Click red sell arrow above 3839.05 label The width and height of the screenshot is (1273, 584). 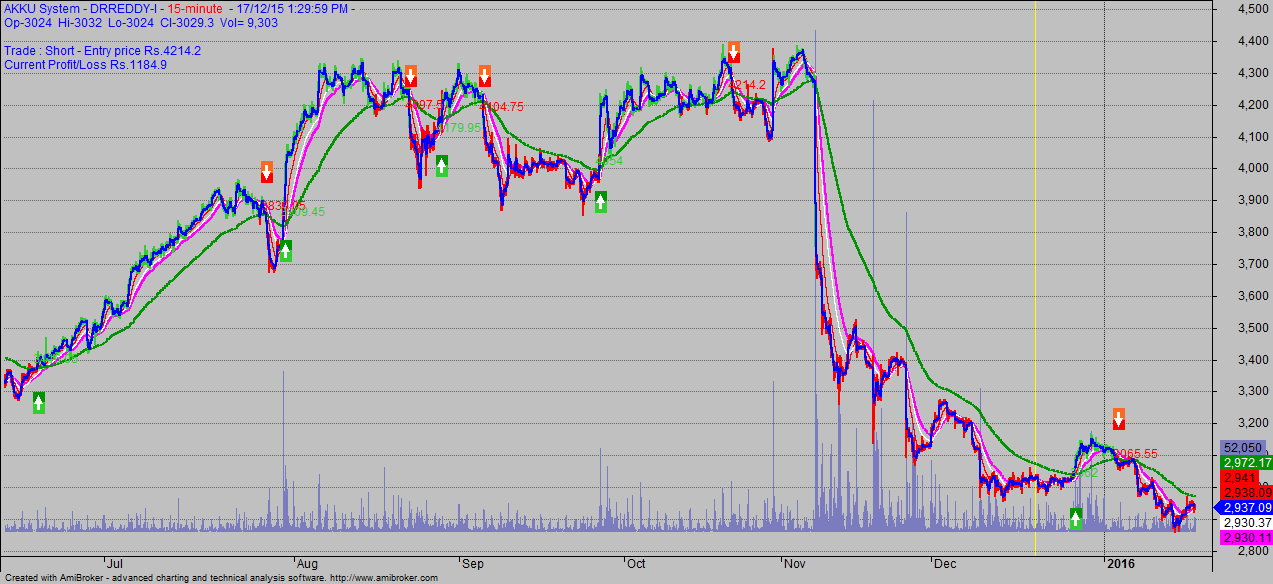click(x=267, y=171)
